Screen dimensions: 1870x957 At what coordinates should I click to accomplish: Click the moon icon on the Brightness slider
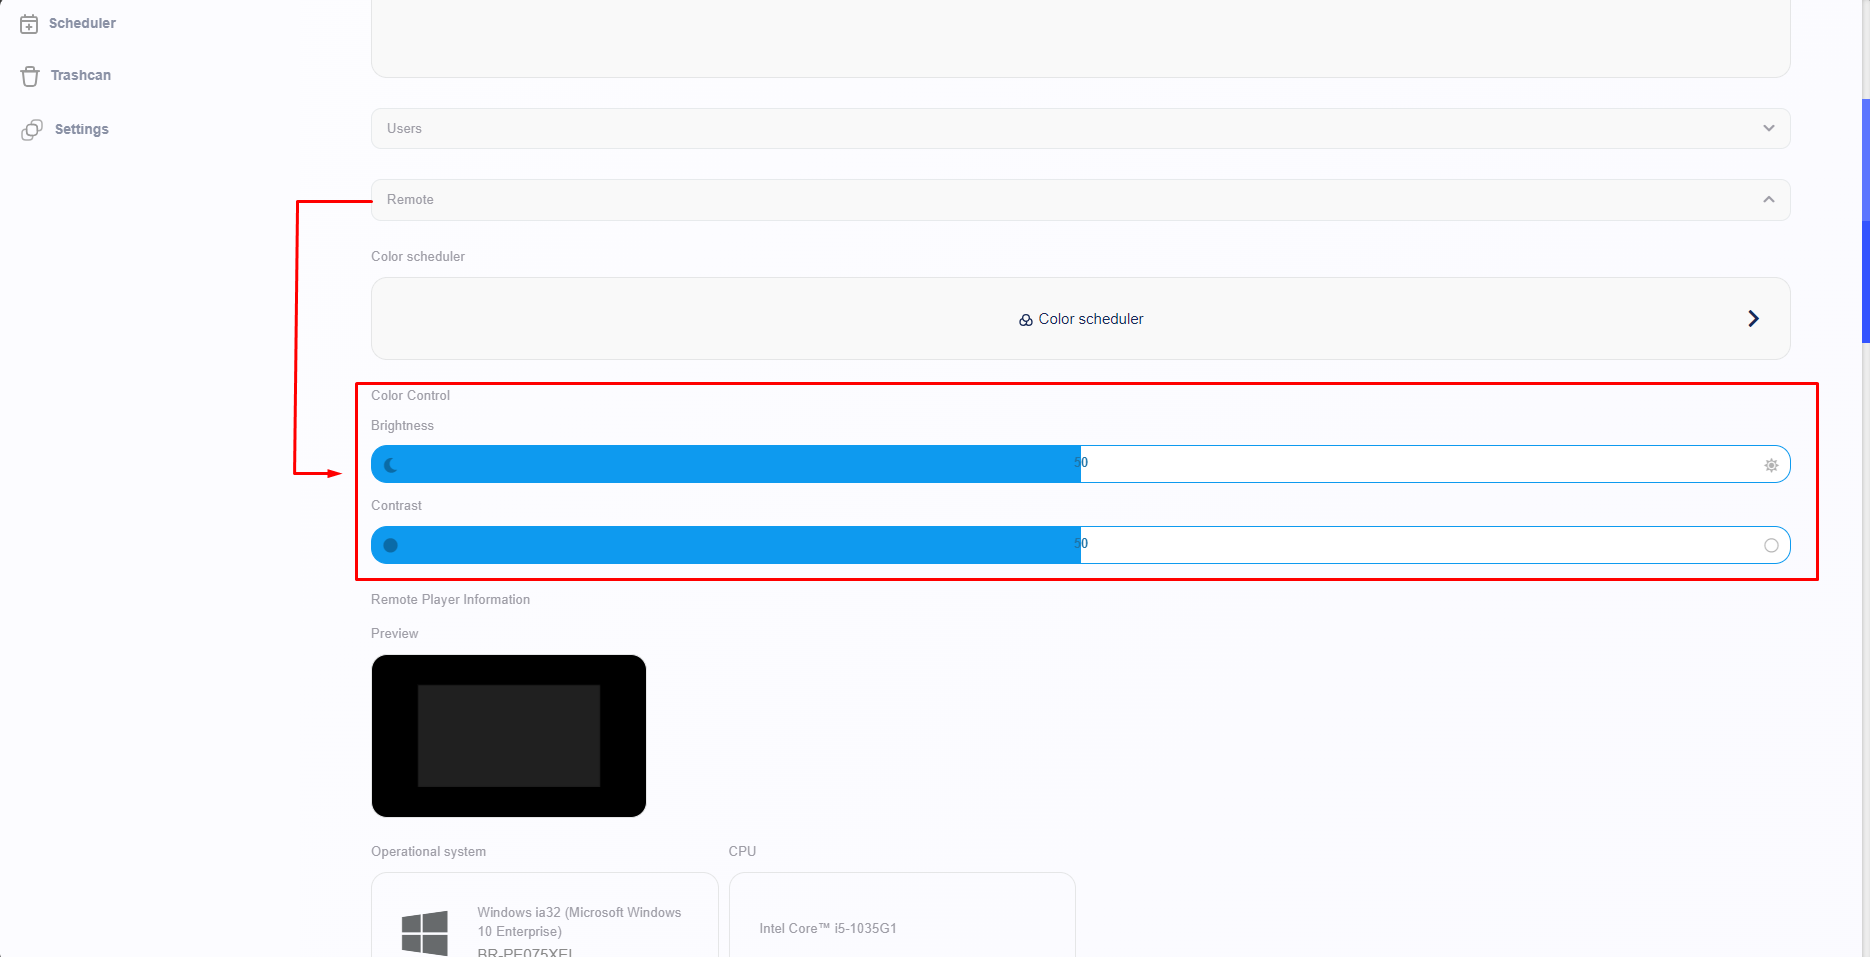click(x=391, y=465)
